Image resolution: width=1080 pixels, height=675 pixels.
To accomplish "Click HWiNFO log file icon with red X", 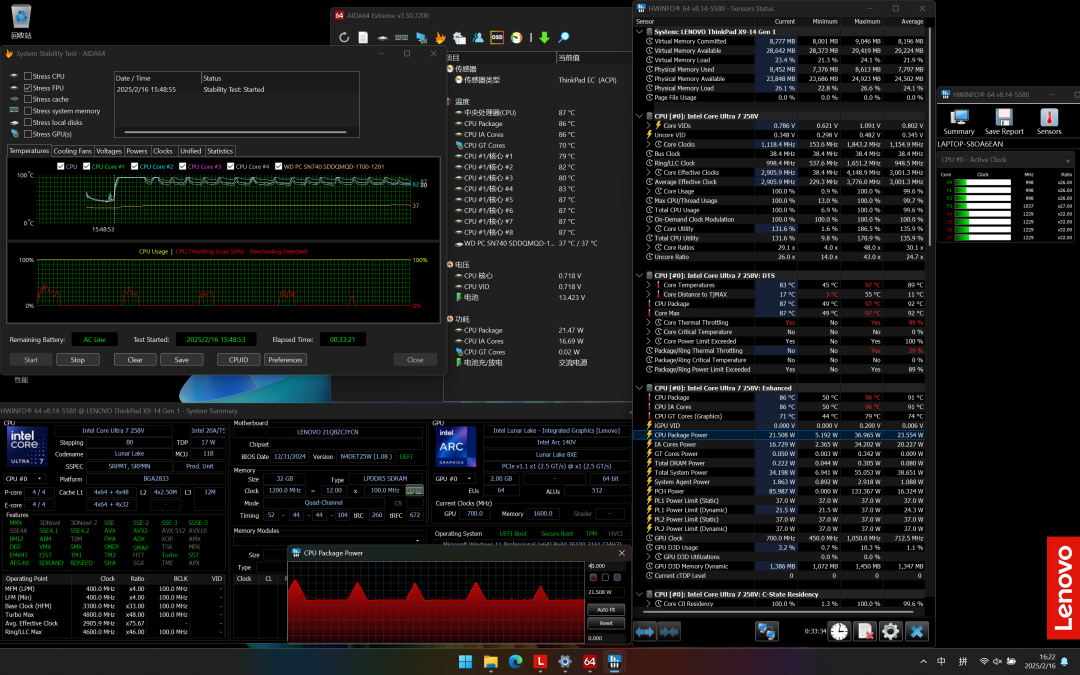I will [865, 631].
